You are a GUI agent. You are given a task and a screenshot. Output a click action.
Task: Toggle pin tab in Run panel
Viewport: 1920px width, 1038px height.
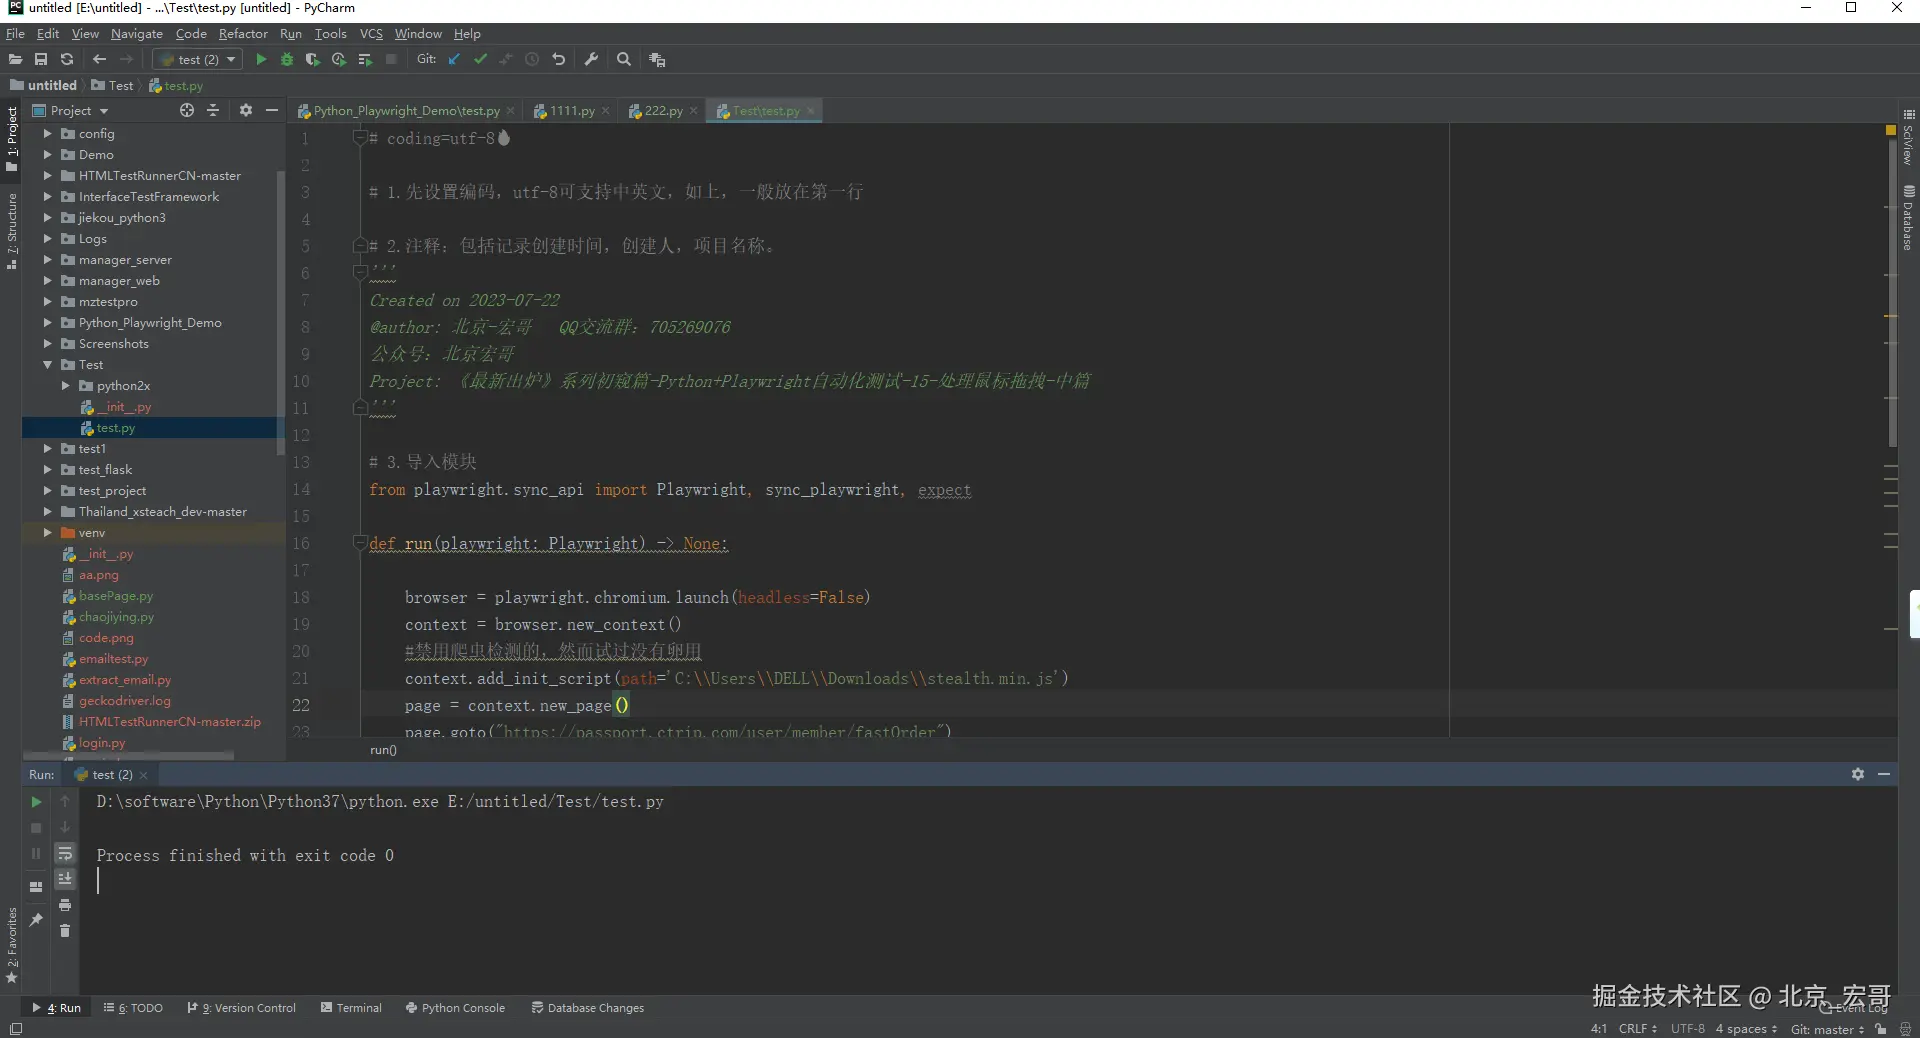point(36,920)
